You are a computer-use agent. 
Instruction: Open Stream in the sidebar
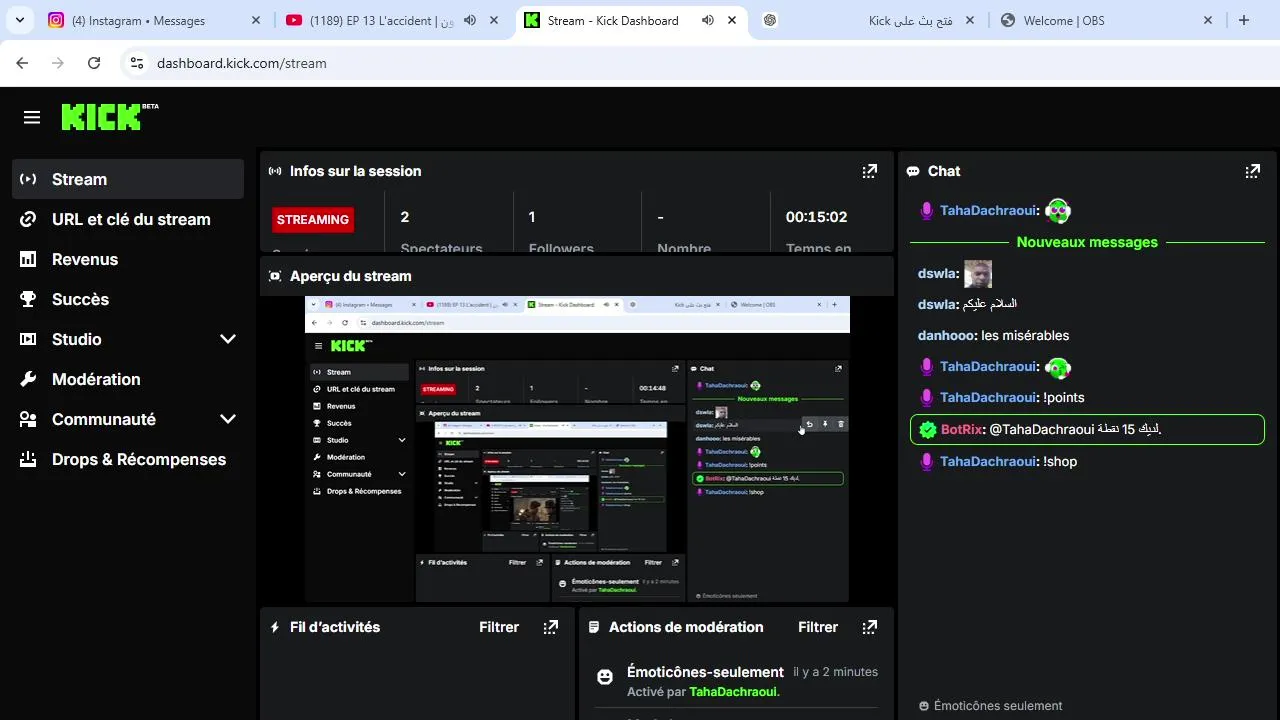[x=128, y=179]
